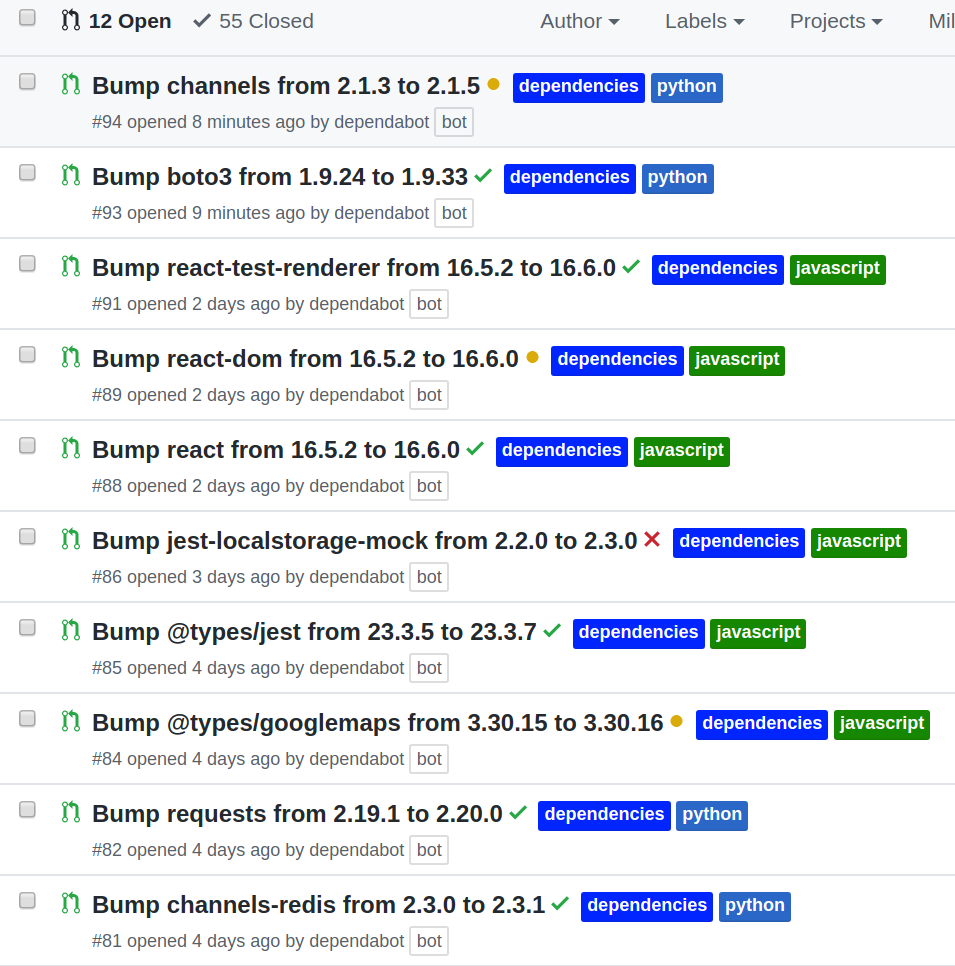Click pull request icon for channels-redis bump

click(x=71, y=903)
